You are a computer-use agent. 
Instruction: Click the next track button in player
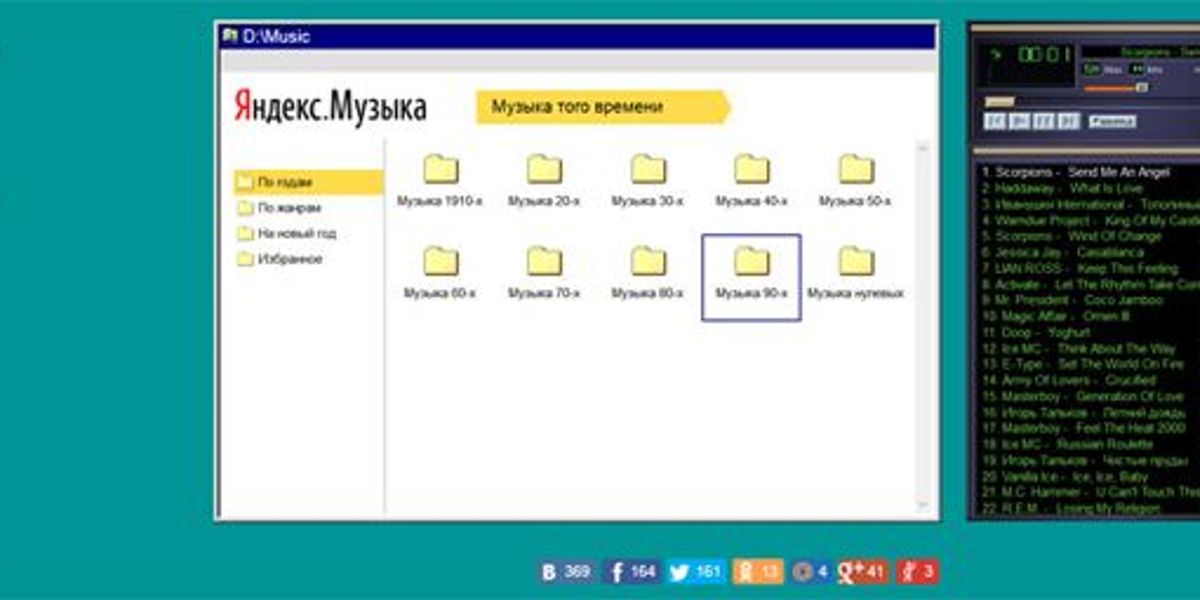1069,121
